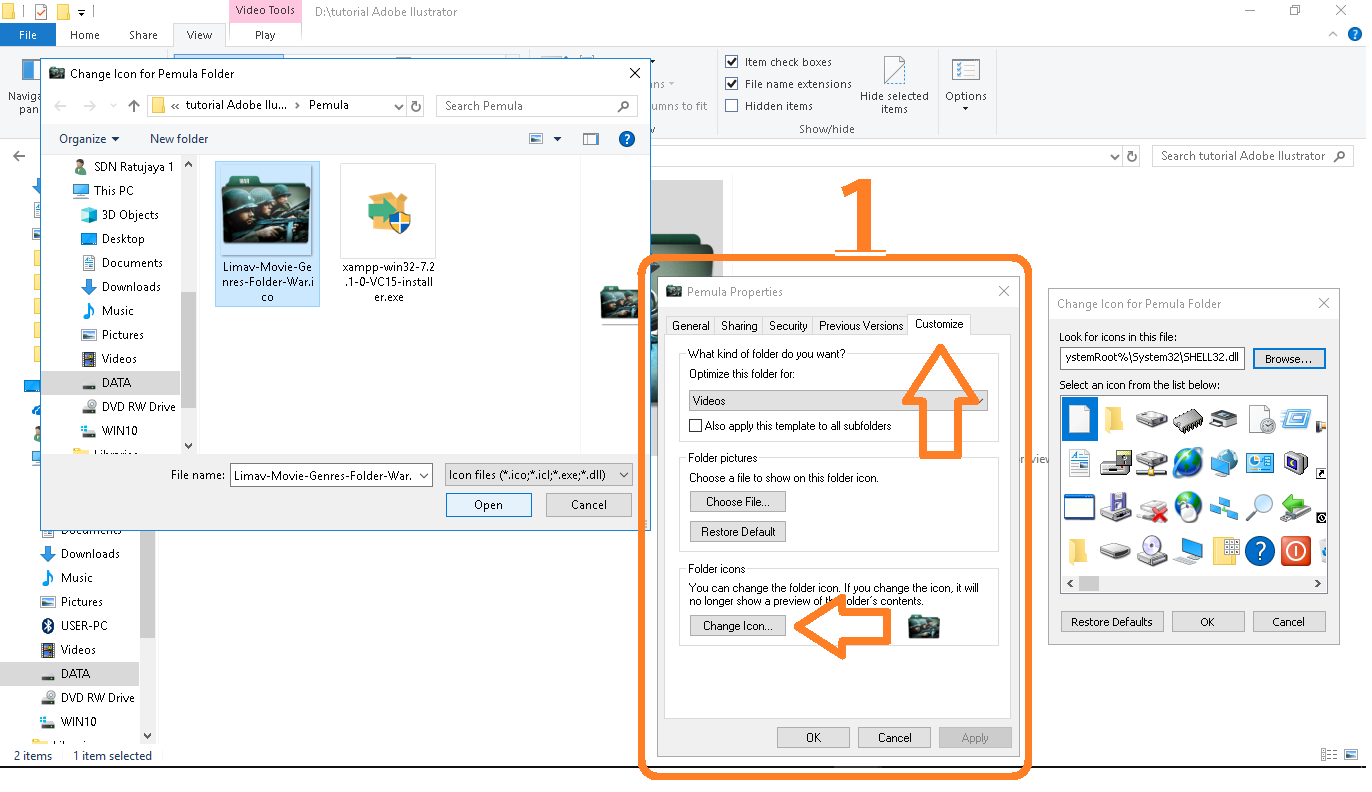1372x792 pixels.
Task: Open the File menu in Explorer
Action: tap(28, 35)
